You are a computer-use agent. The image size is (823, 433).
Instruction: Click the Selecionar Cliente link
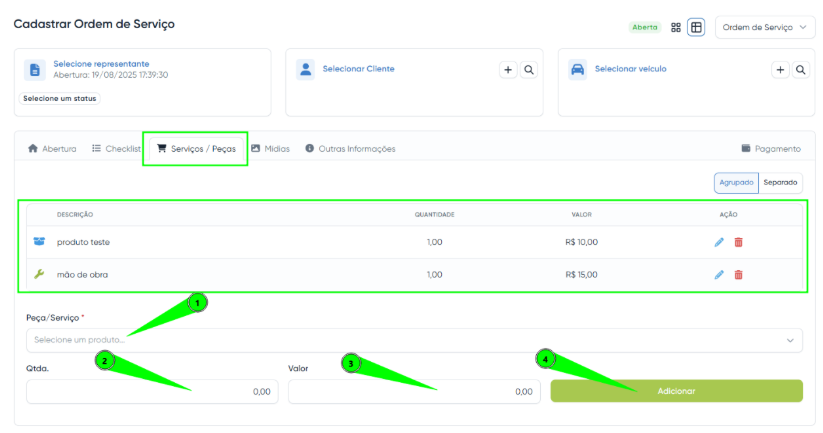358,69
